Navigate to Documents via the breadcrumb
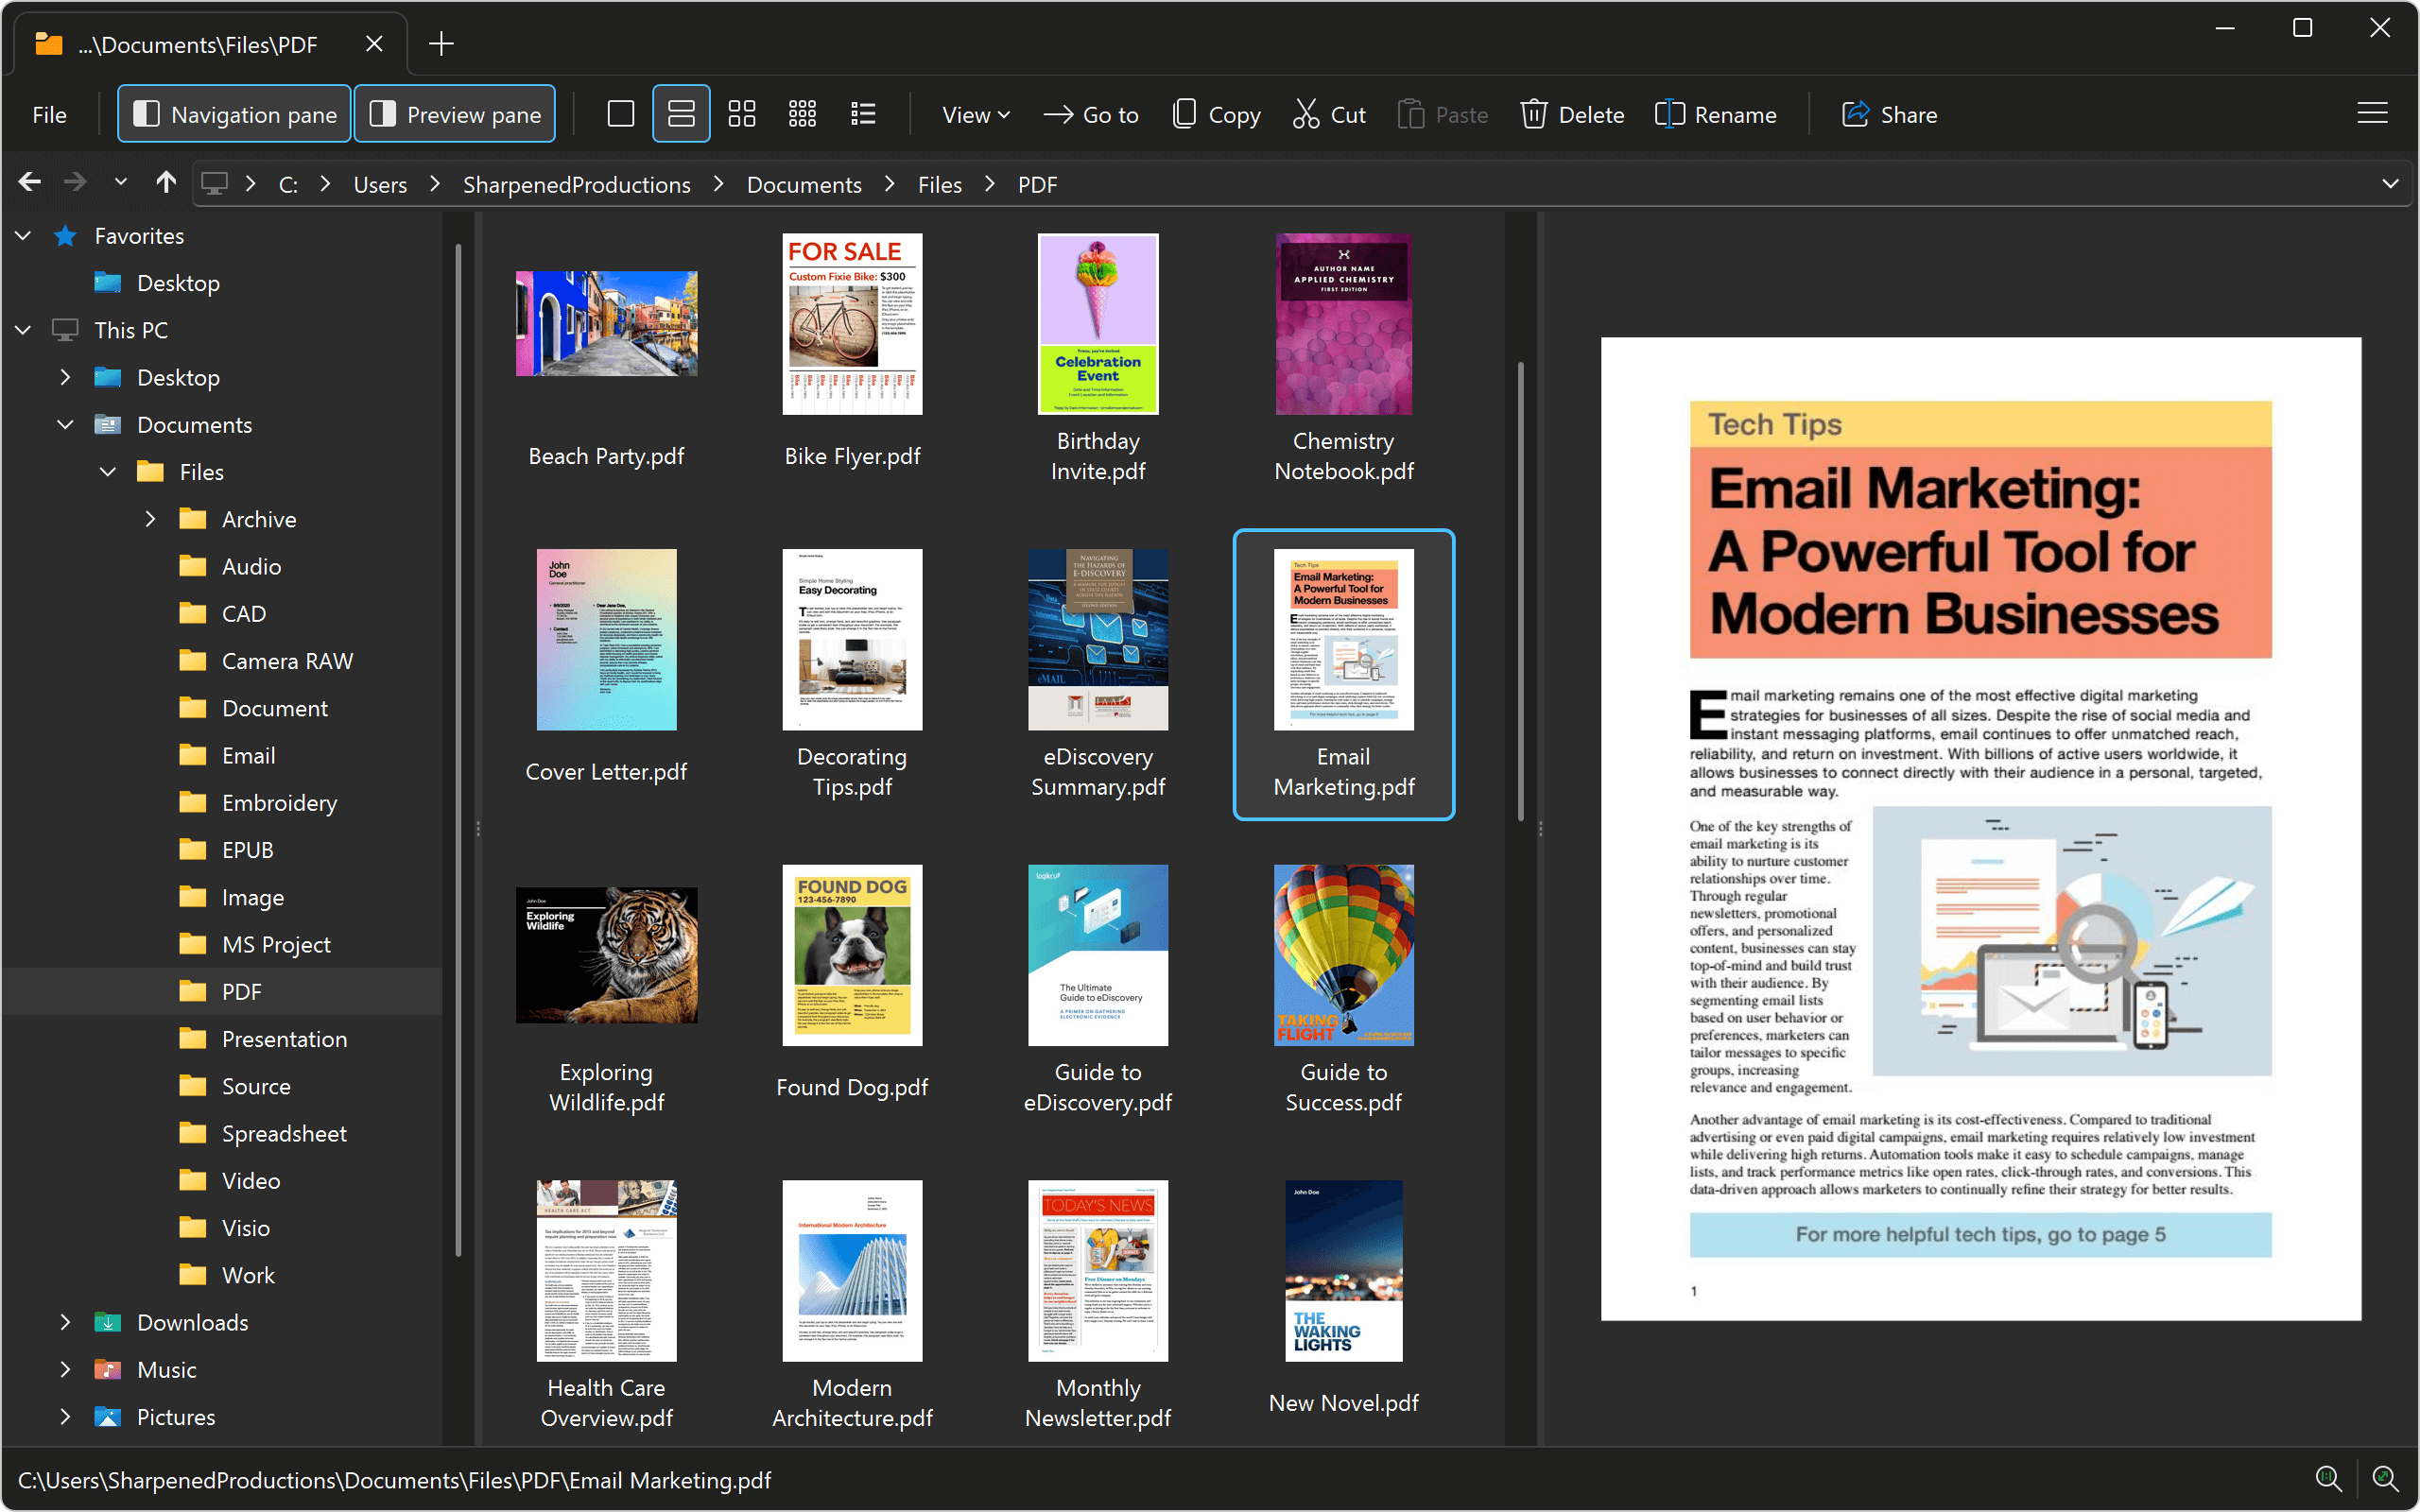The image size is (2420, 1512). (x=804, y=184)
